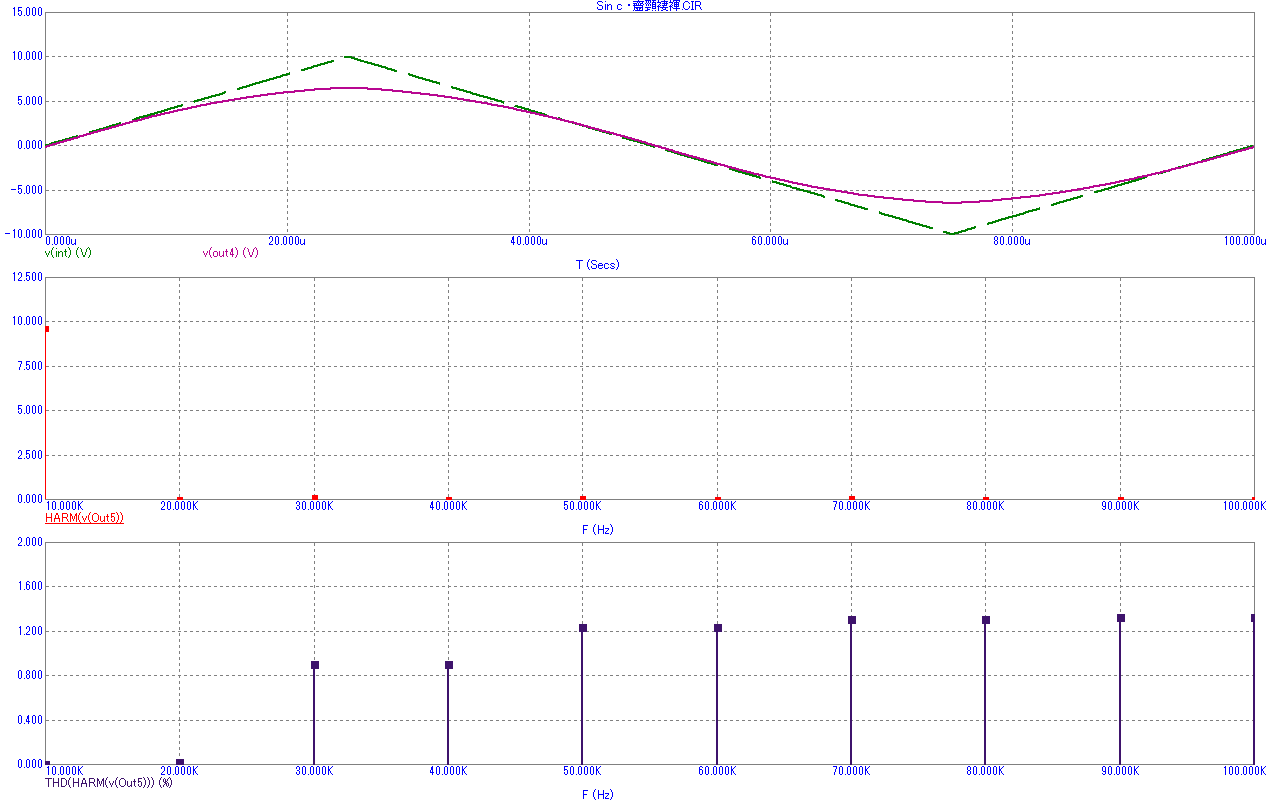Click the THD data marker at 80.000K

click(985, 620)
